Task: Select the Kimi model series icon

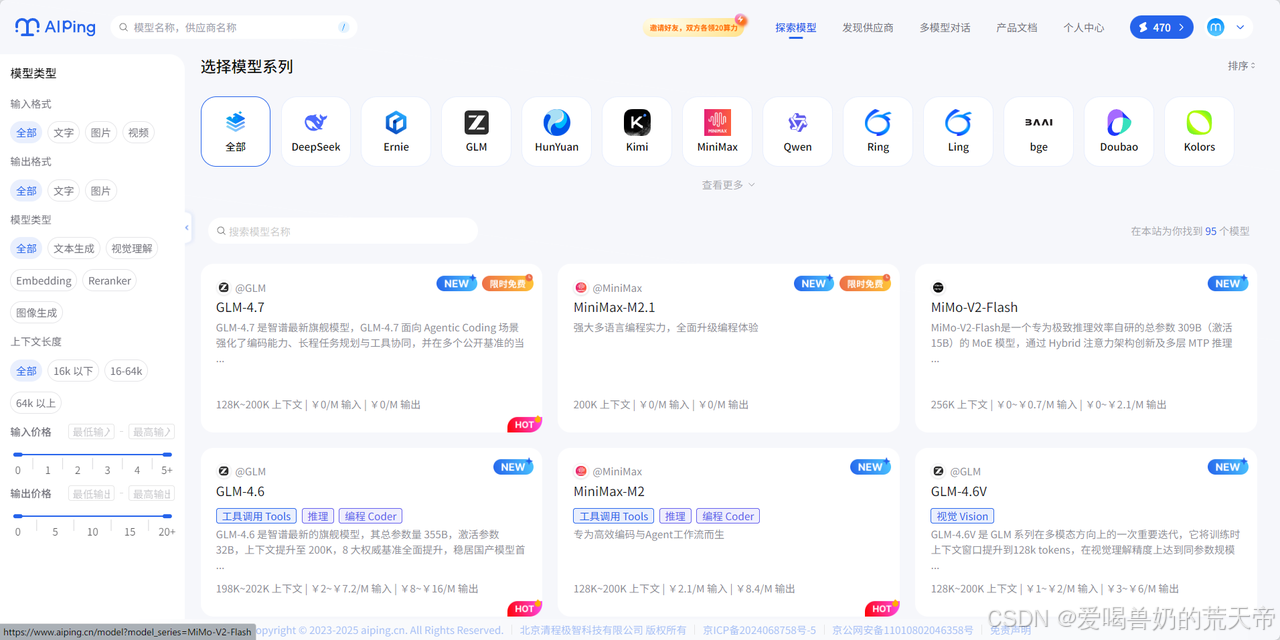Action: pyautogui.click(x=636, y=131)
